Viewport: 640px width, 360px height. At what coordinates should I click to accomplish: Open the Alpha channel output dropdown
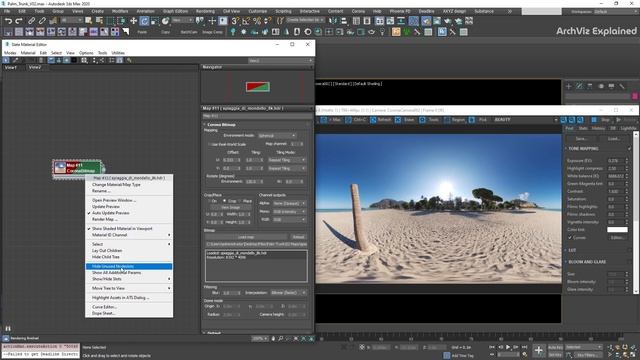[x=289, y=203]
